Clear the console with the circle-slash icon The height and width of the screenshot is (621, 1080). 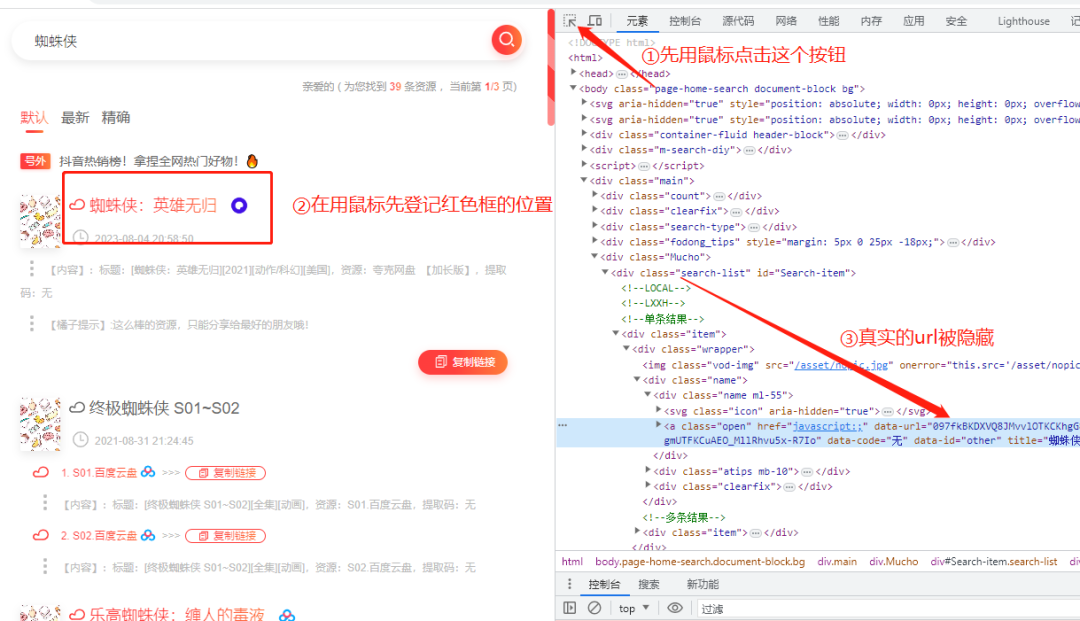pos(594,608)
